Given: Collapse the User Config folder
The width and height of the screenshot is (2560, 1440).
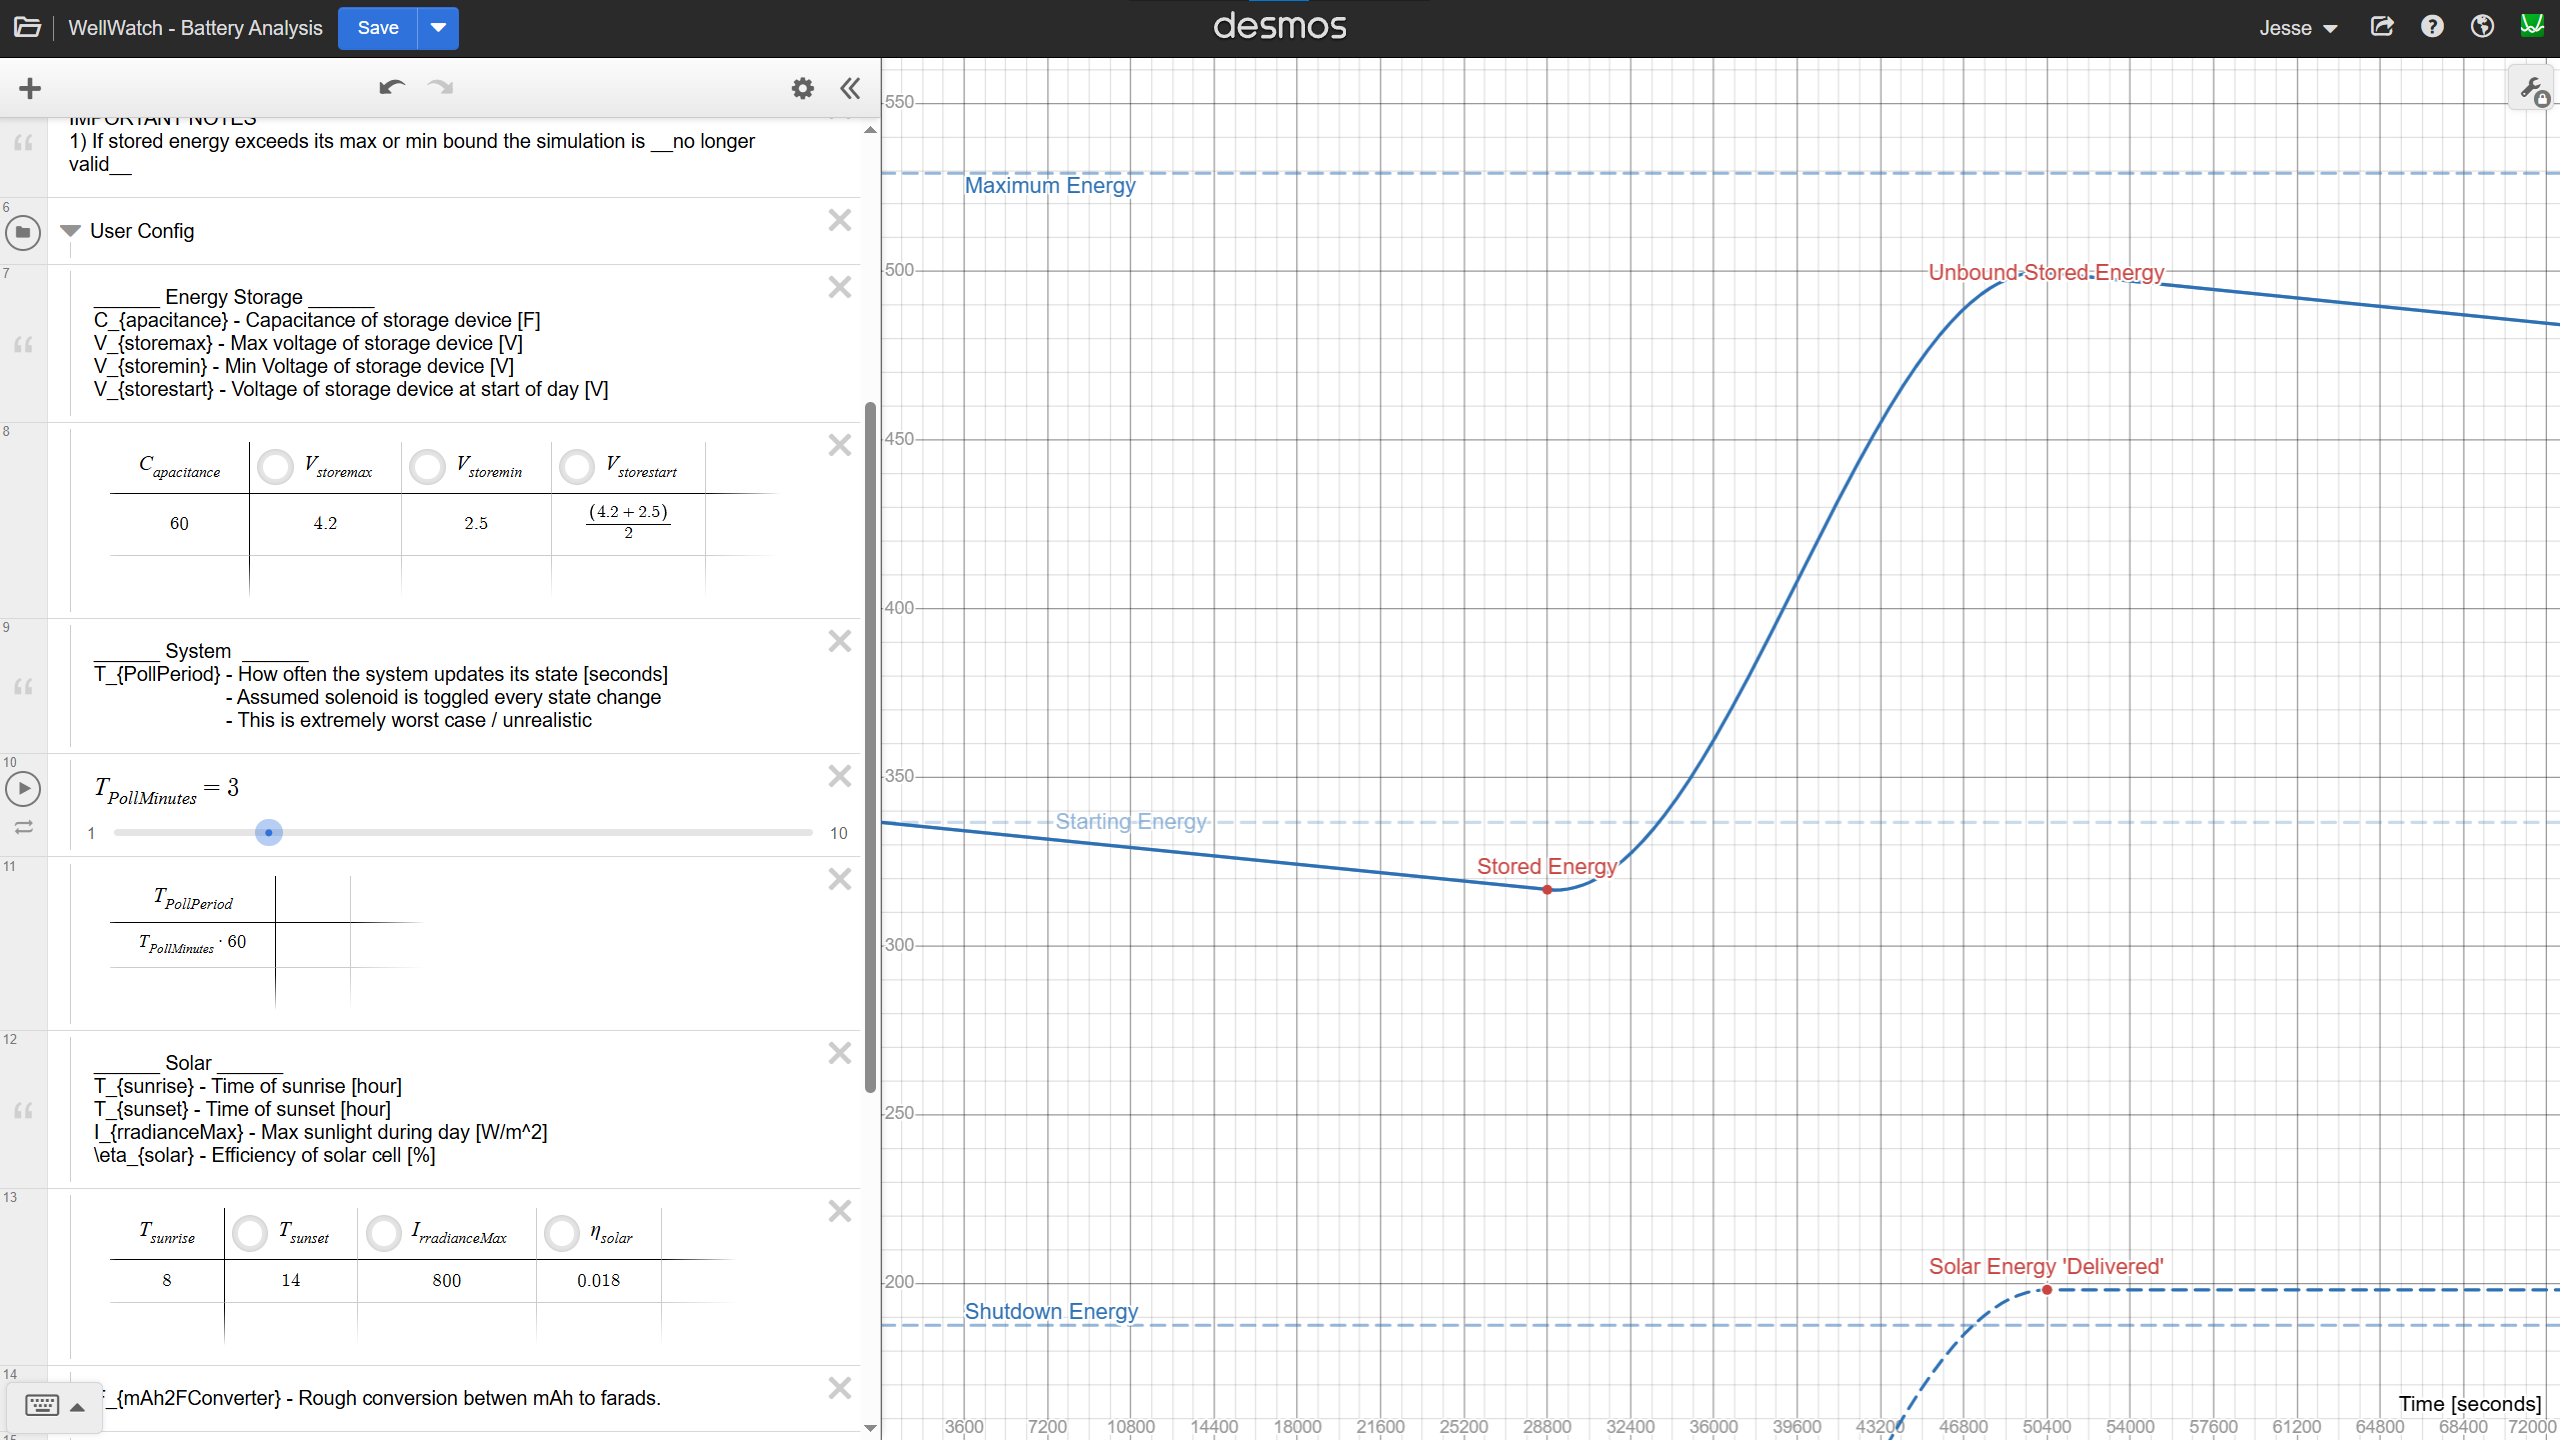Looking at the screenshot, I should pyautogui.click(x=70, y=231).
